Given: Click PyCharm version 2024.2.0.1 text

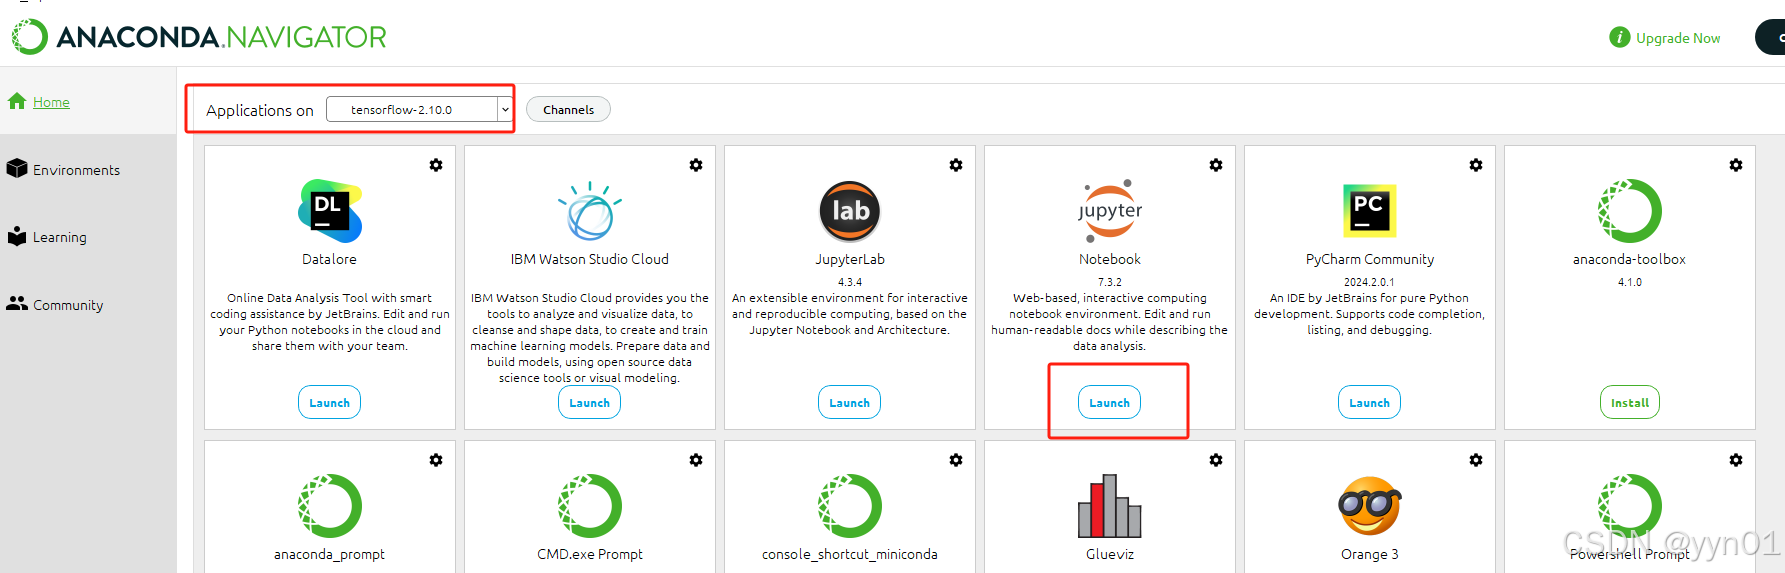Looking at the screenshot, I should pos(1370,282).
